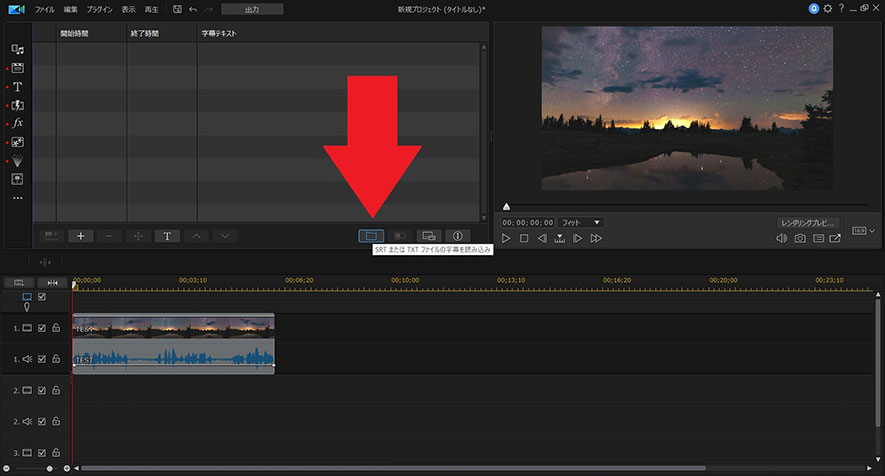Open the プラグイン menu
Screen dimensions: 885x476
(x=99, y=10)
